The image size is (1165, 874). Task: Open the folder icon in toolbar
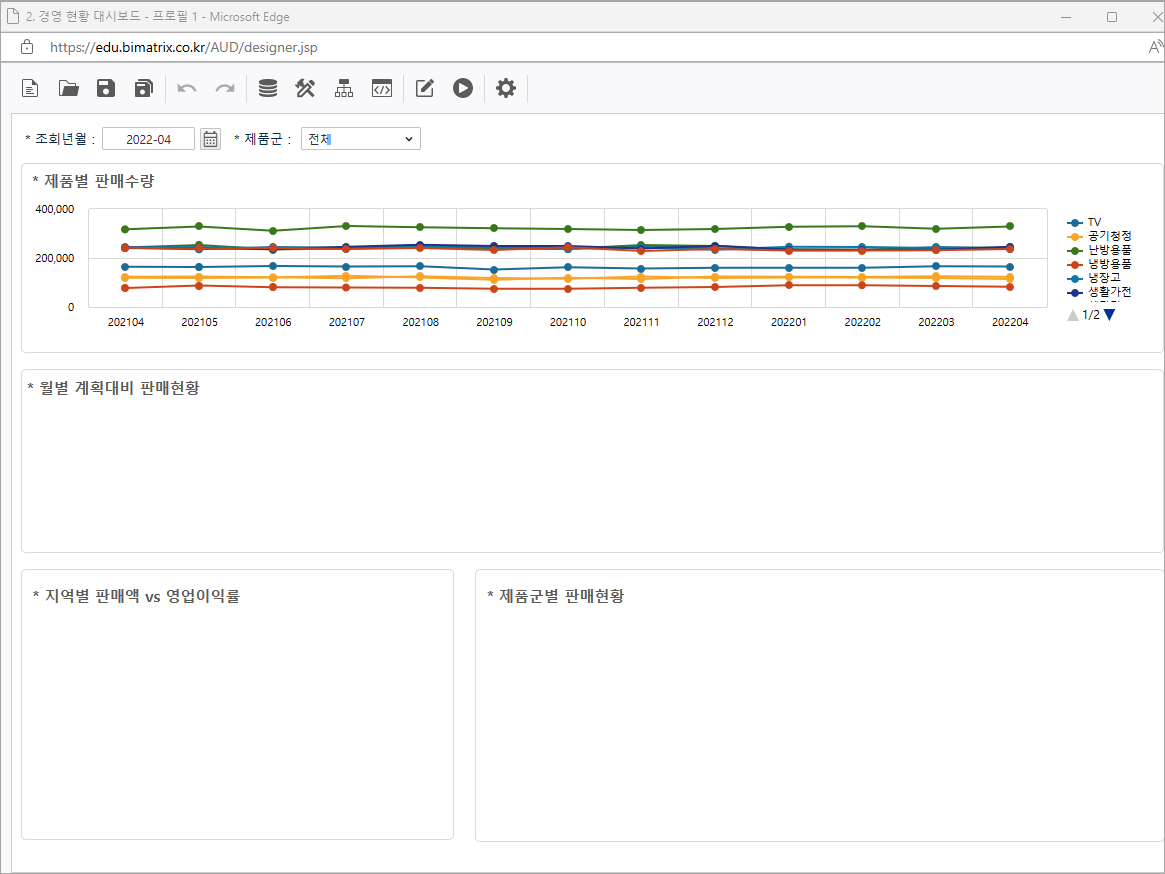point(68,88)
